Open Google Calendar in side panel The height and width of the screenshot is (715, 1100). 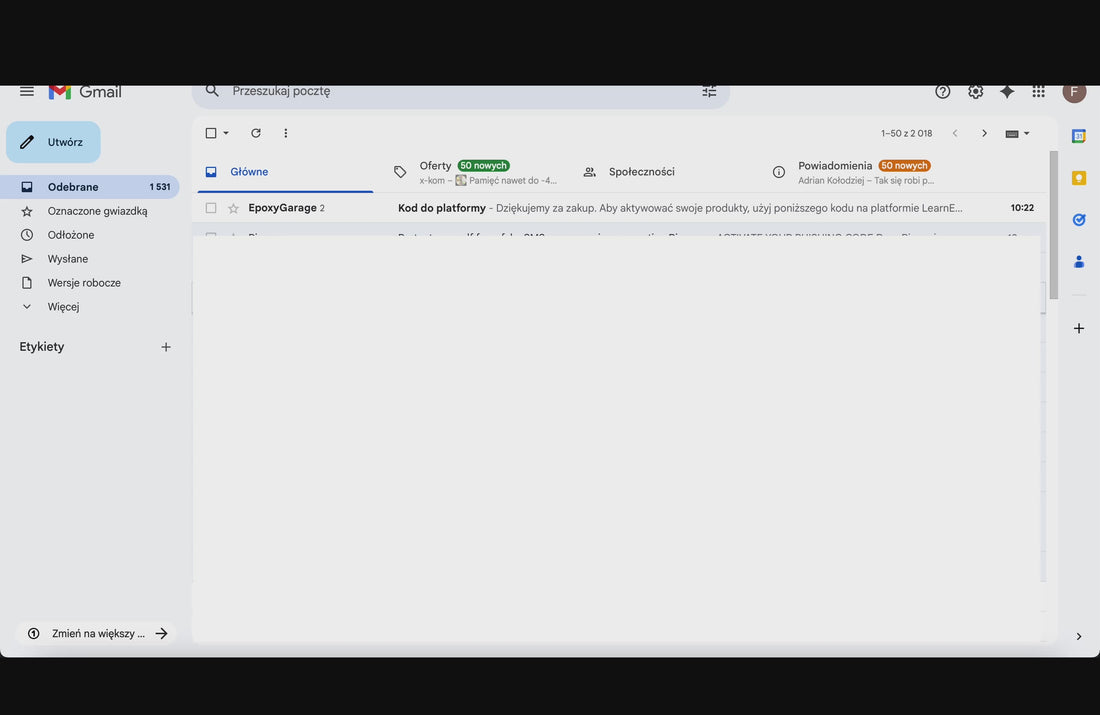click(x=1079, y=136)
